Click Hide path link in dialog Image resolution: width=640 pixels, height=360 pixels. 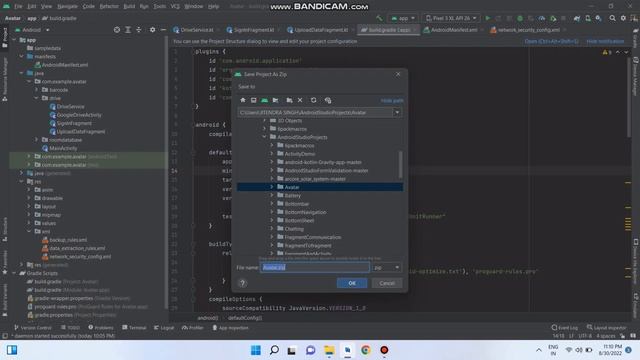392,100
